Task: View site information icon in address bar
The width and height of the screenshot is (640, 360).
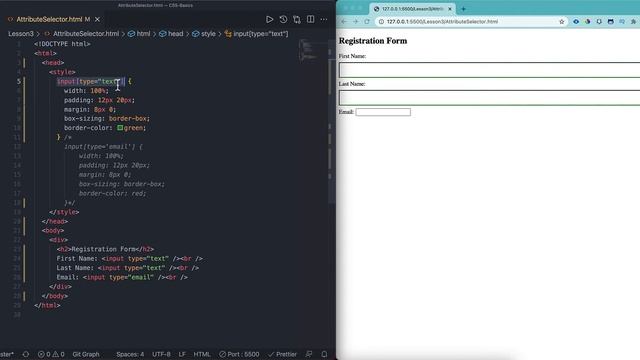Action: (x=381, y=22)
